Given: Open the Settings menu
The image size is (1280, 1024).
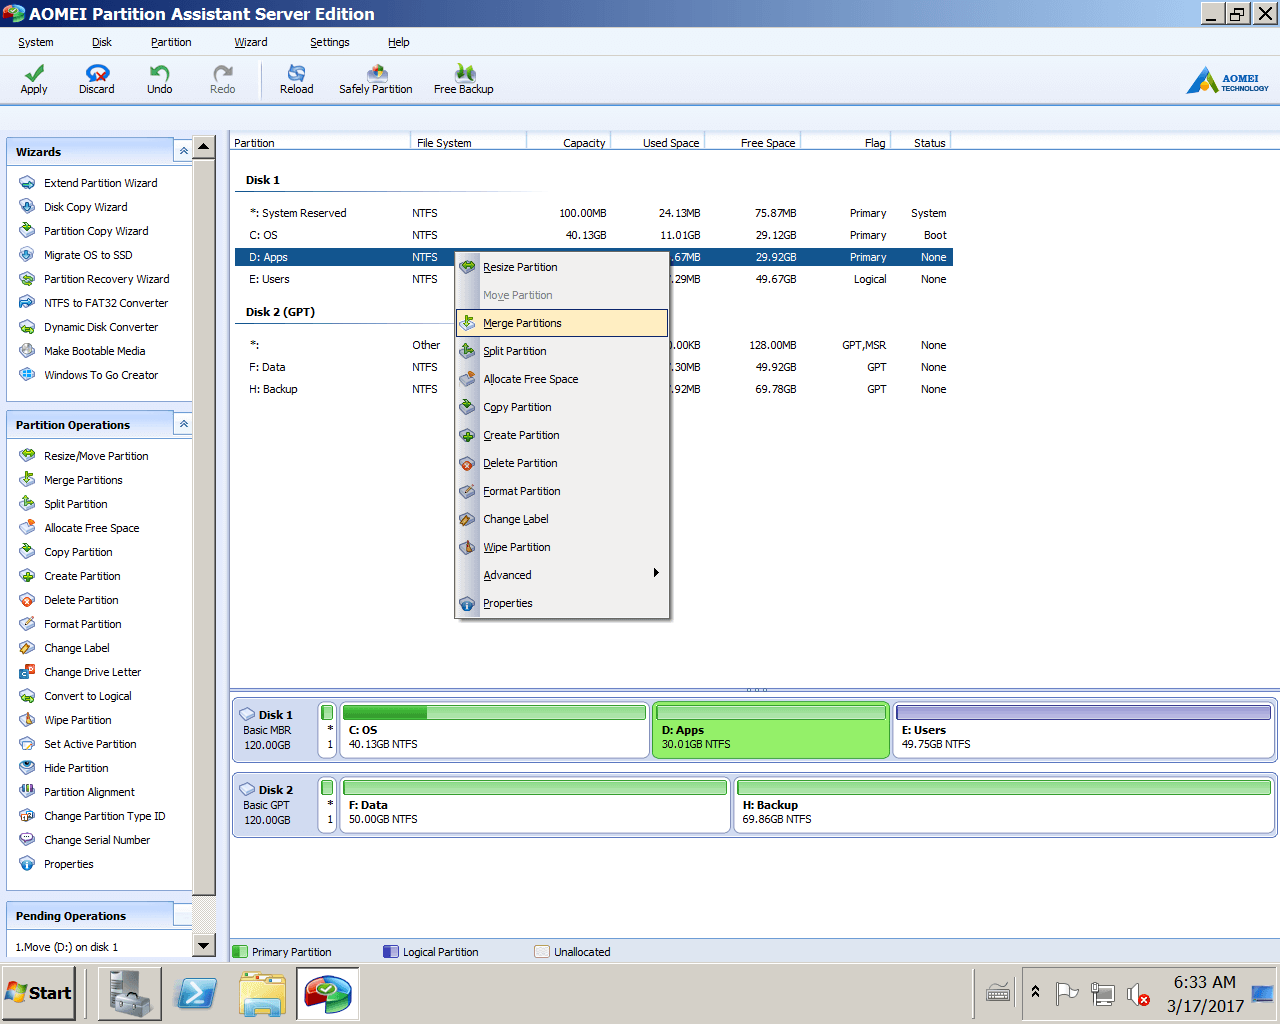Looking at the screenshot, I should pyautogui.click(x=330, y=42).
